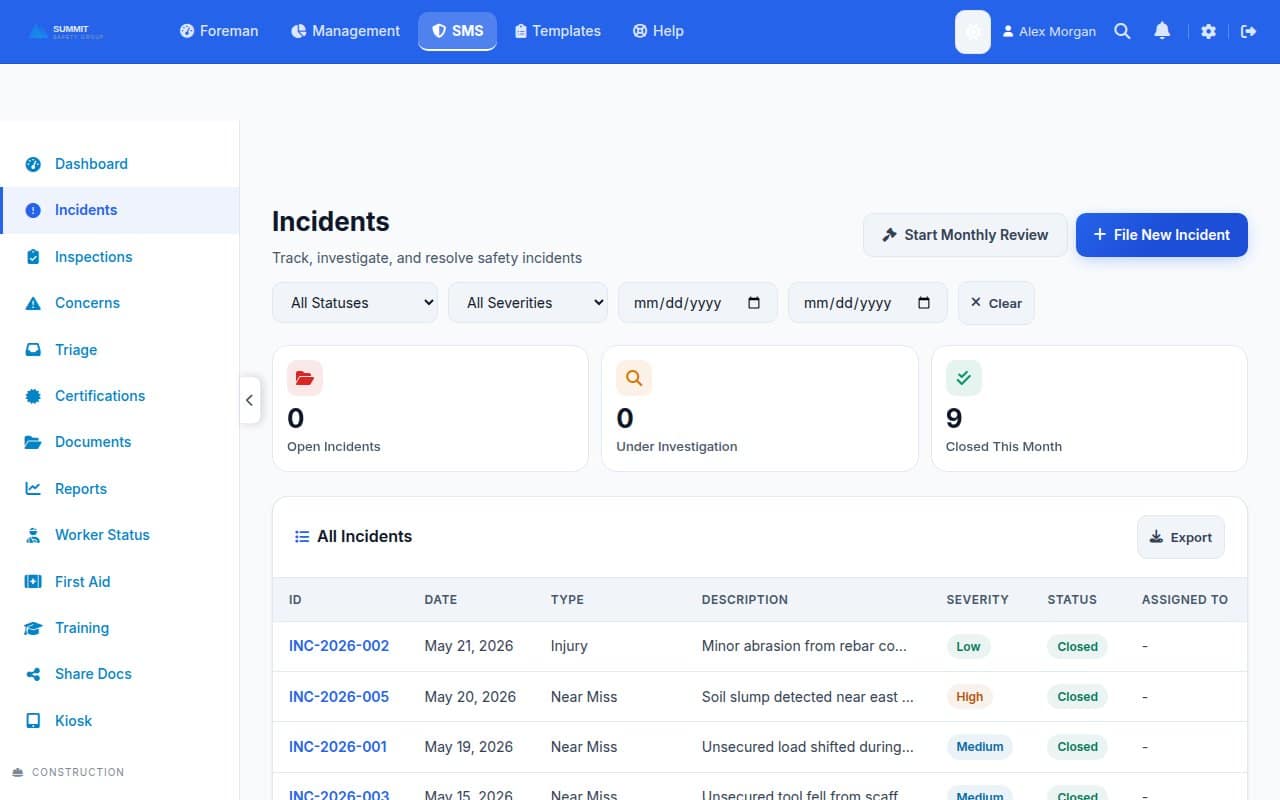1280x800 pixels.
Task: Select the SMS tab
Action: pos(457,31)
